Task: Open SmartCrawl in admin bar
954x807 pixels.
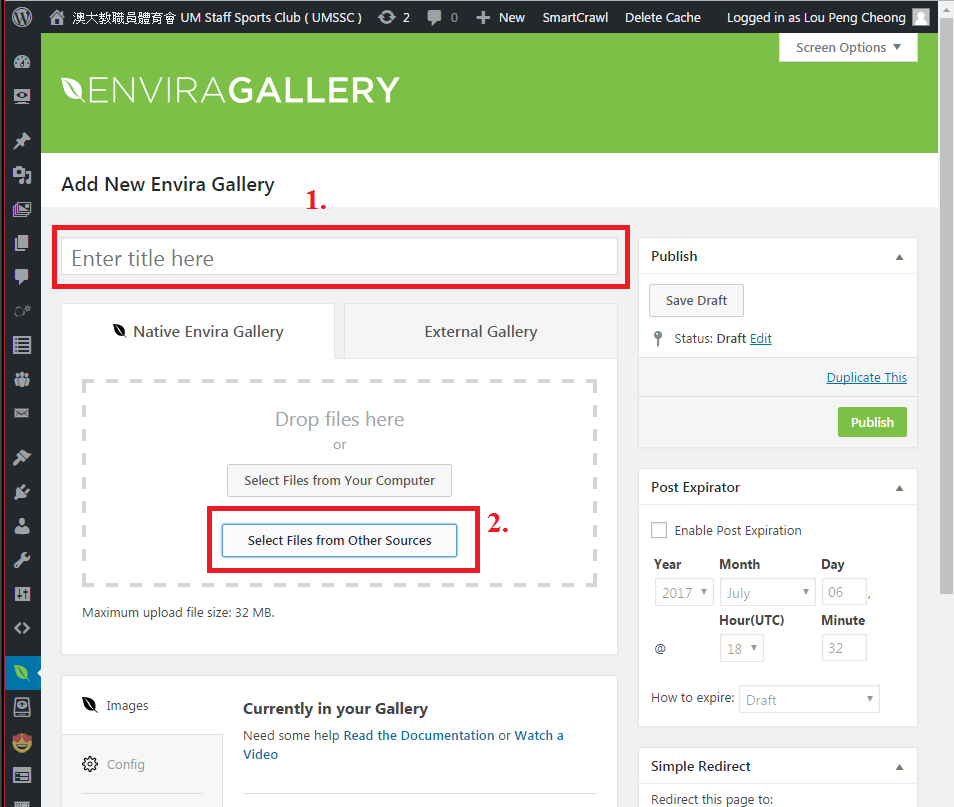Action: 575,18
